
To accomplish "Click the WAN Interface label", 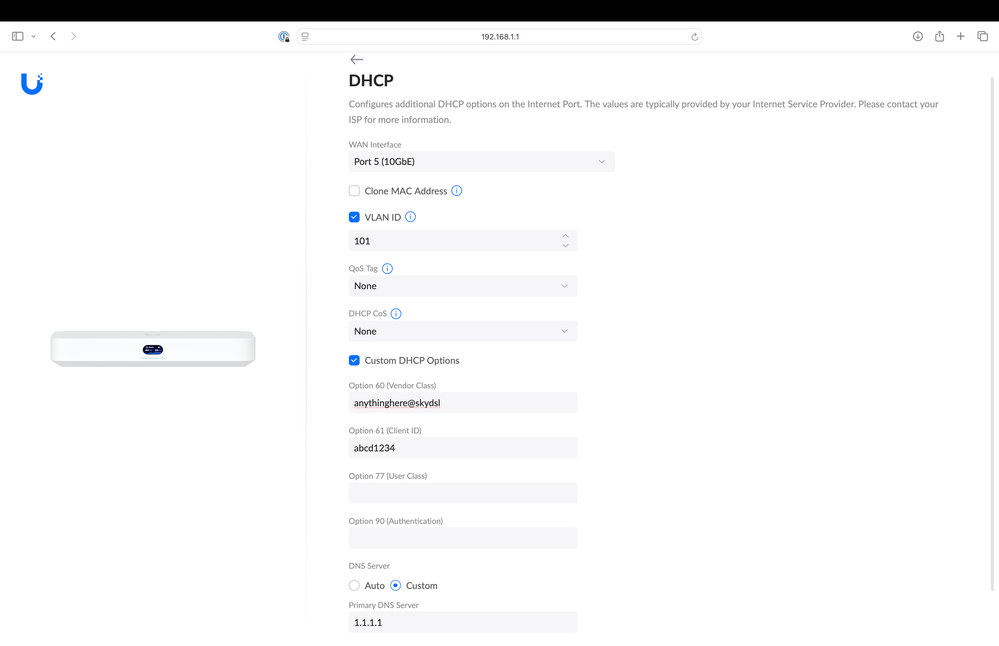I will (375, 145).
